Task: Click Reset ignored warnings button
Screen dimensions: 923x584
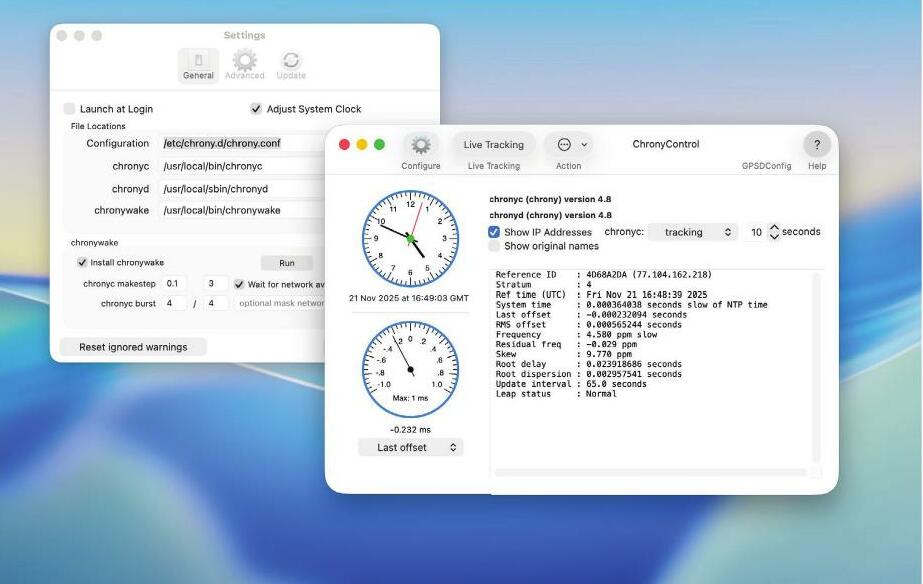Action: (x=133, y=347)
